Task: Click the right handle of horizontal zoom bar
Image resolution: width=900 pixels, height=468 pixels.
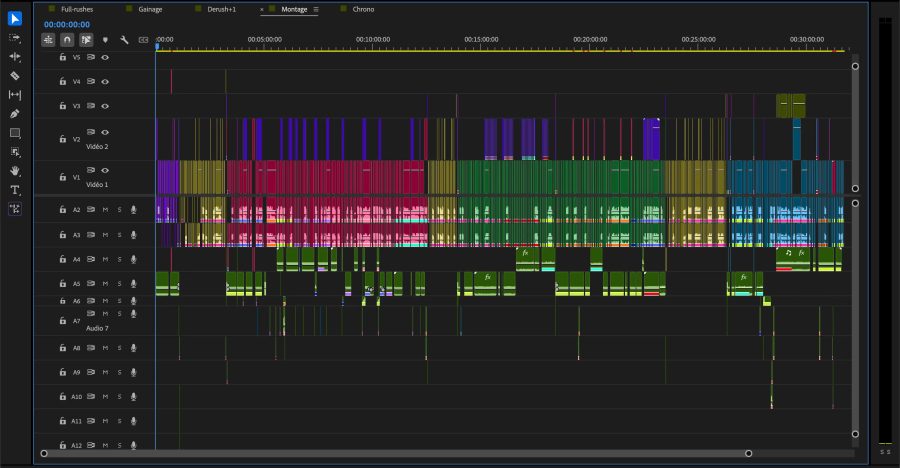Action: tap(748, 453)
